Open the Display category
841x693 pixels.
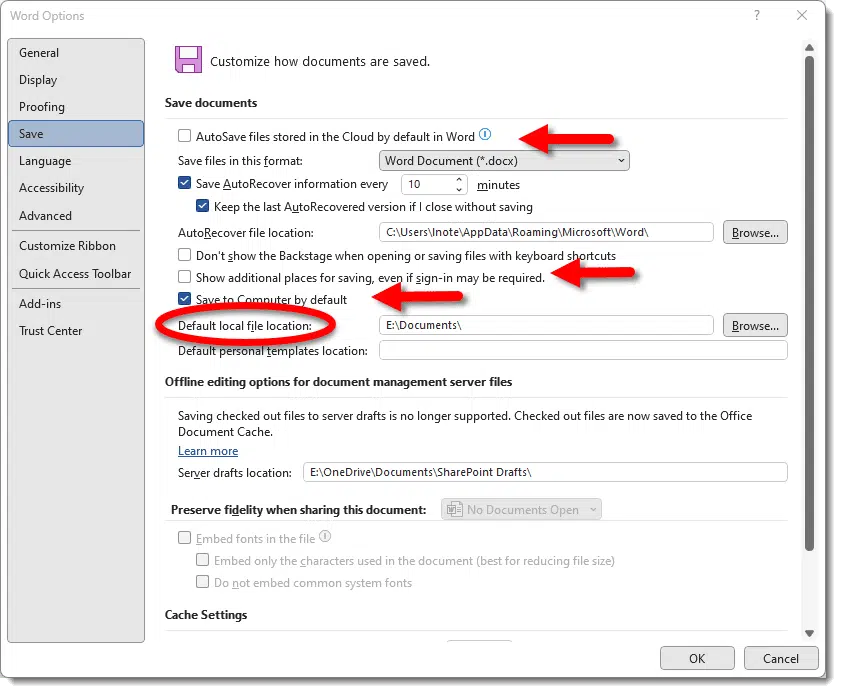point(76,80)
